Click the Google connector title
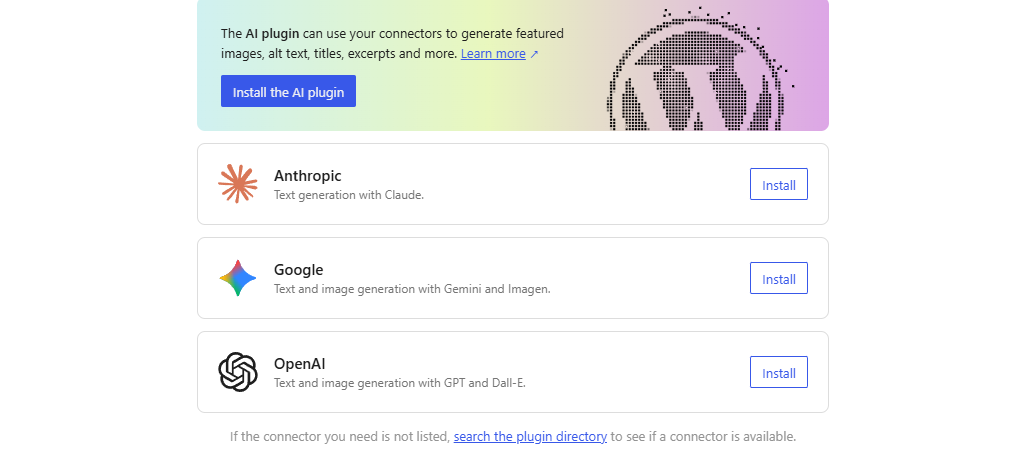The image size is (1024, 456). [x=298, y=270]
